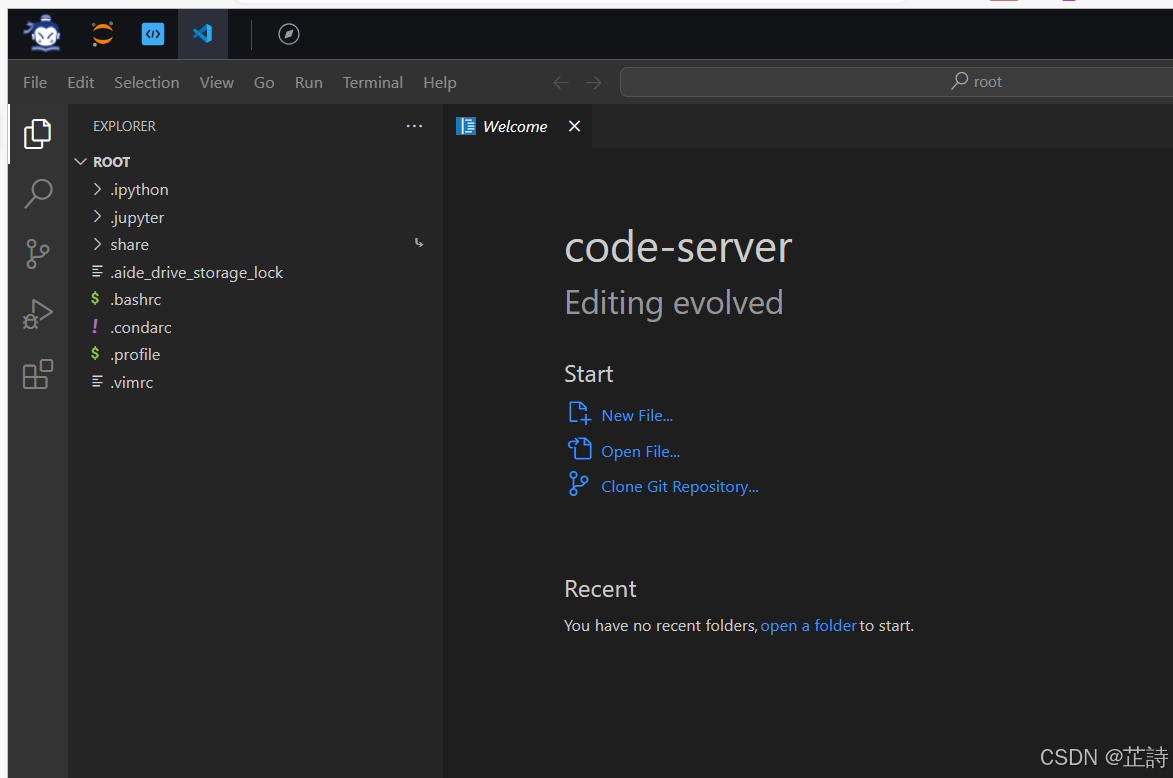Viewport: 1173px width, 778px height.
Task: Select the Welcome tab
Action: point(515,126)
